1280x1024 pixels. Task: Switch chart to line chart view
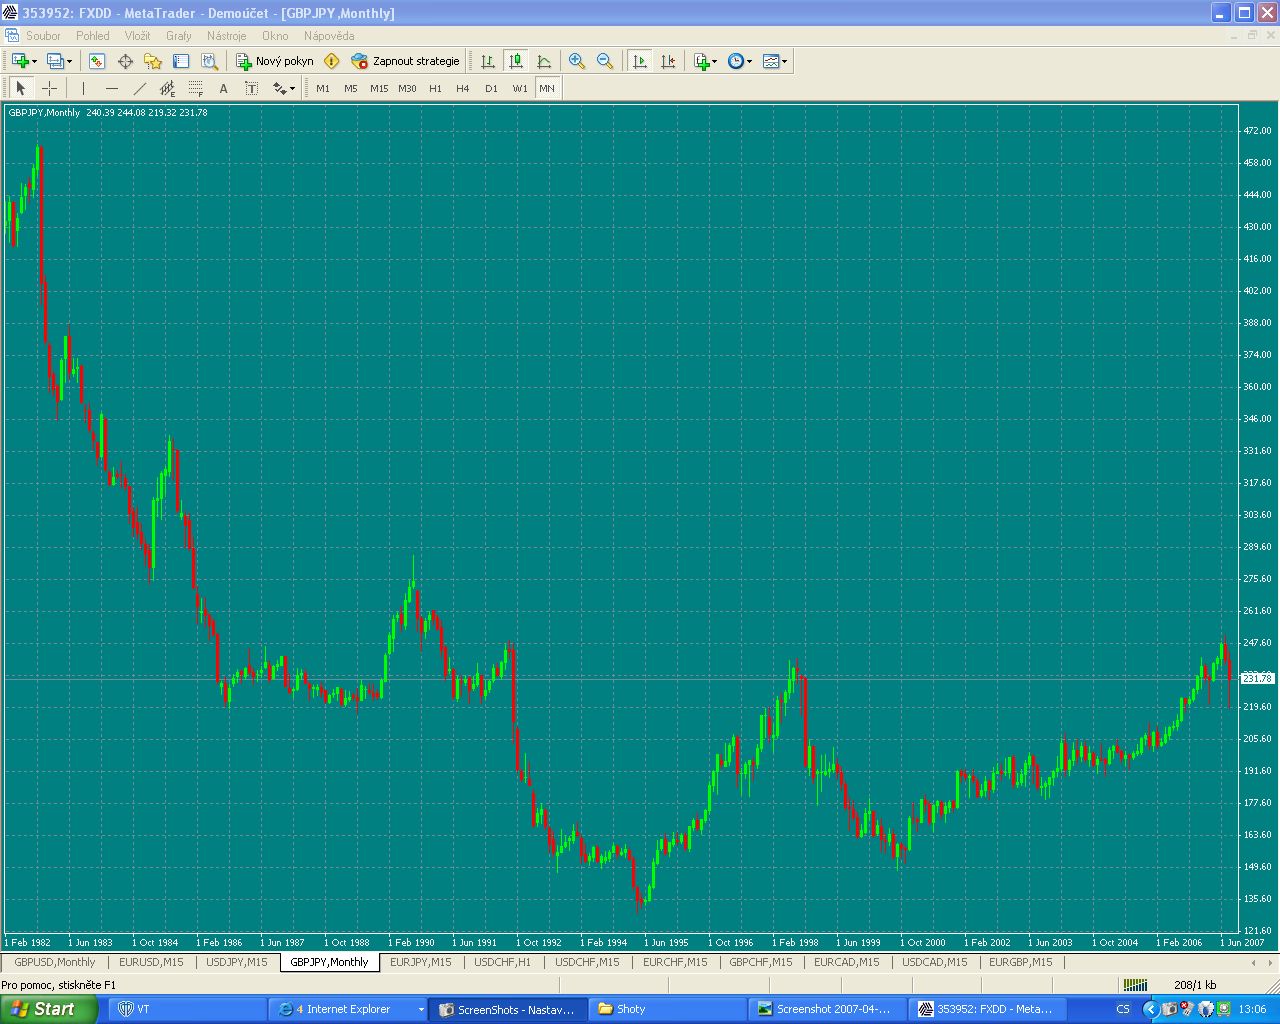click(x=544, y=61)
